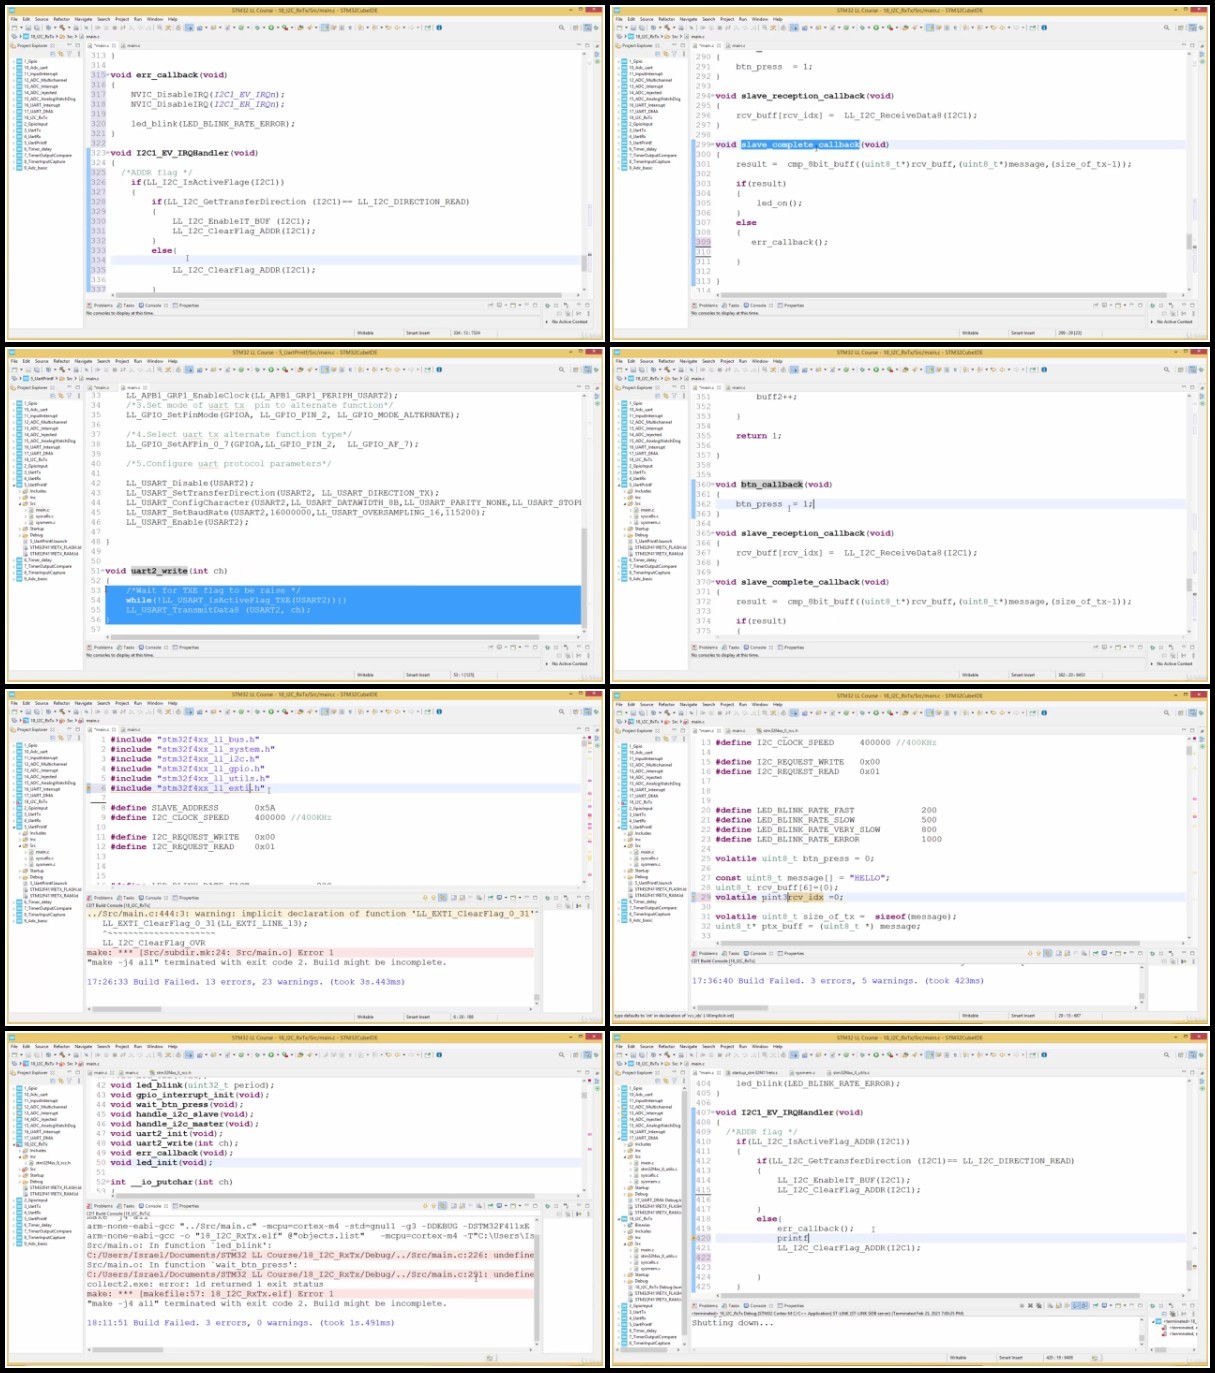Click the blue Information Center icon in the 13-errors window
Viewport: 1215px width, 1373px height.
tap(439, 711)
